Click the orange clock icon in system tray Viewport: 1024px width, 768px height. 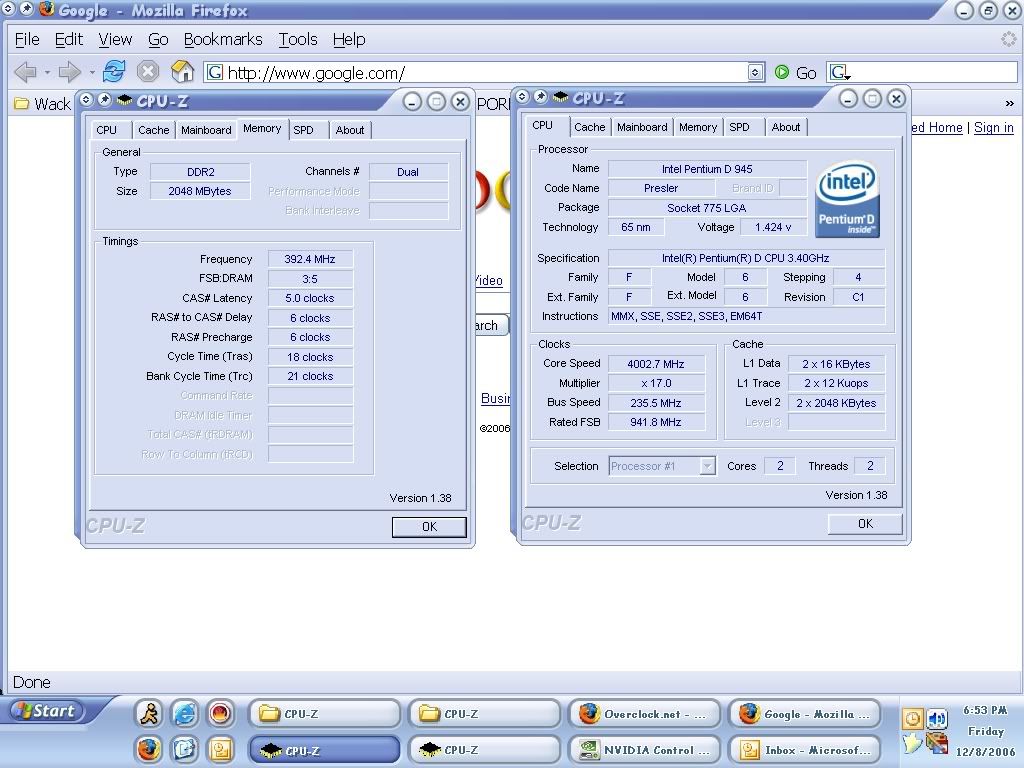(912, 720)
